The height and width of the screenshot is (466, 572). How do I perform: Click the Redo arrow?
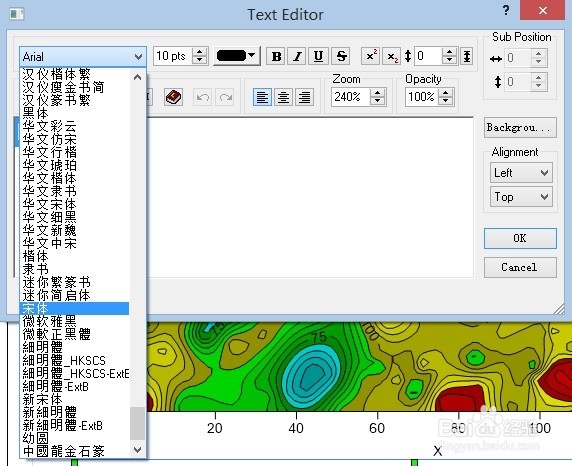point(225,97)
